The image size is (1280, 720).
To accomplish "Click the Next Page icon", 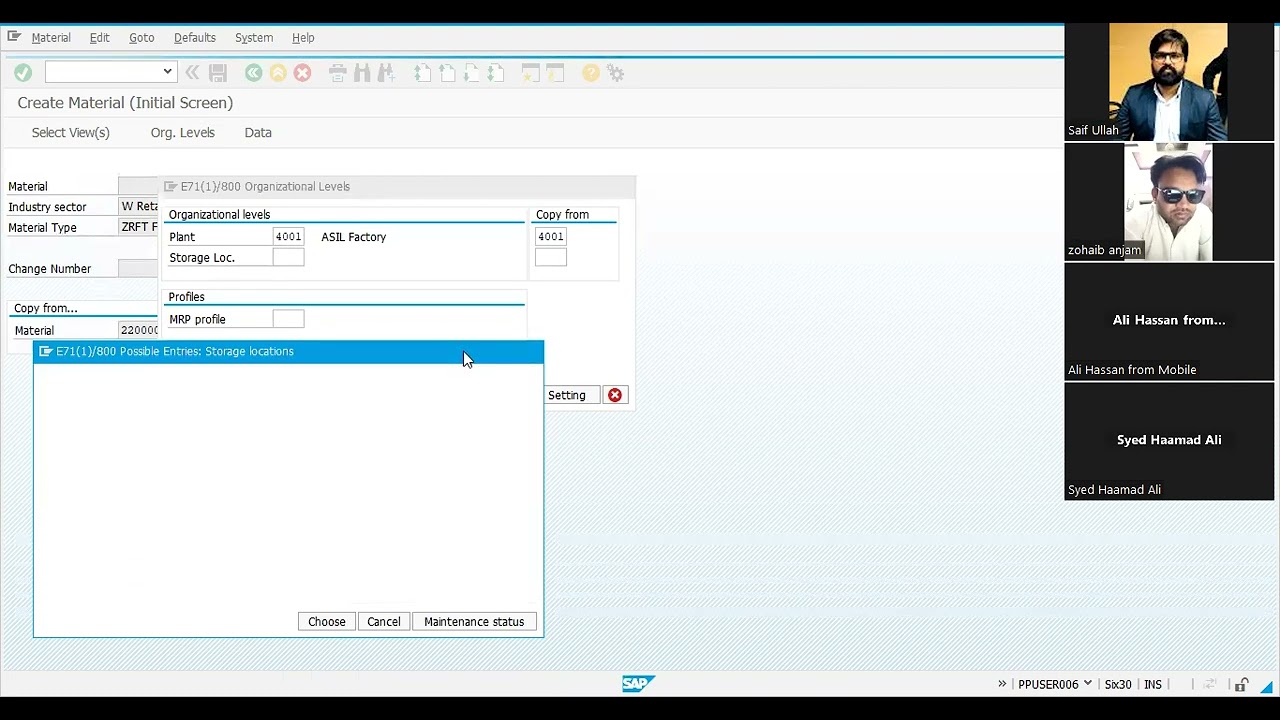I will (x=471, y=73).
